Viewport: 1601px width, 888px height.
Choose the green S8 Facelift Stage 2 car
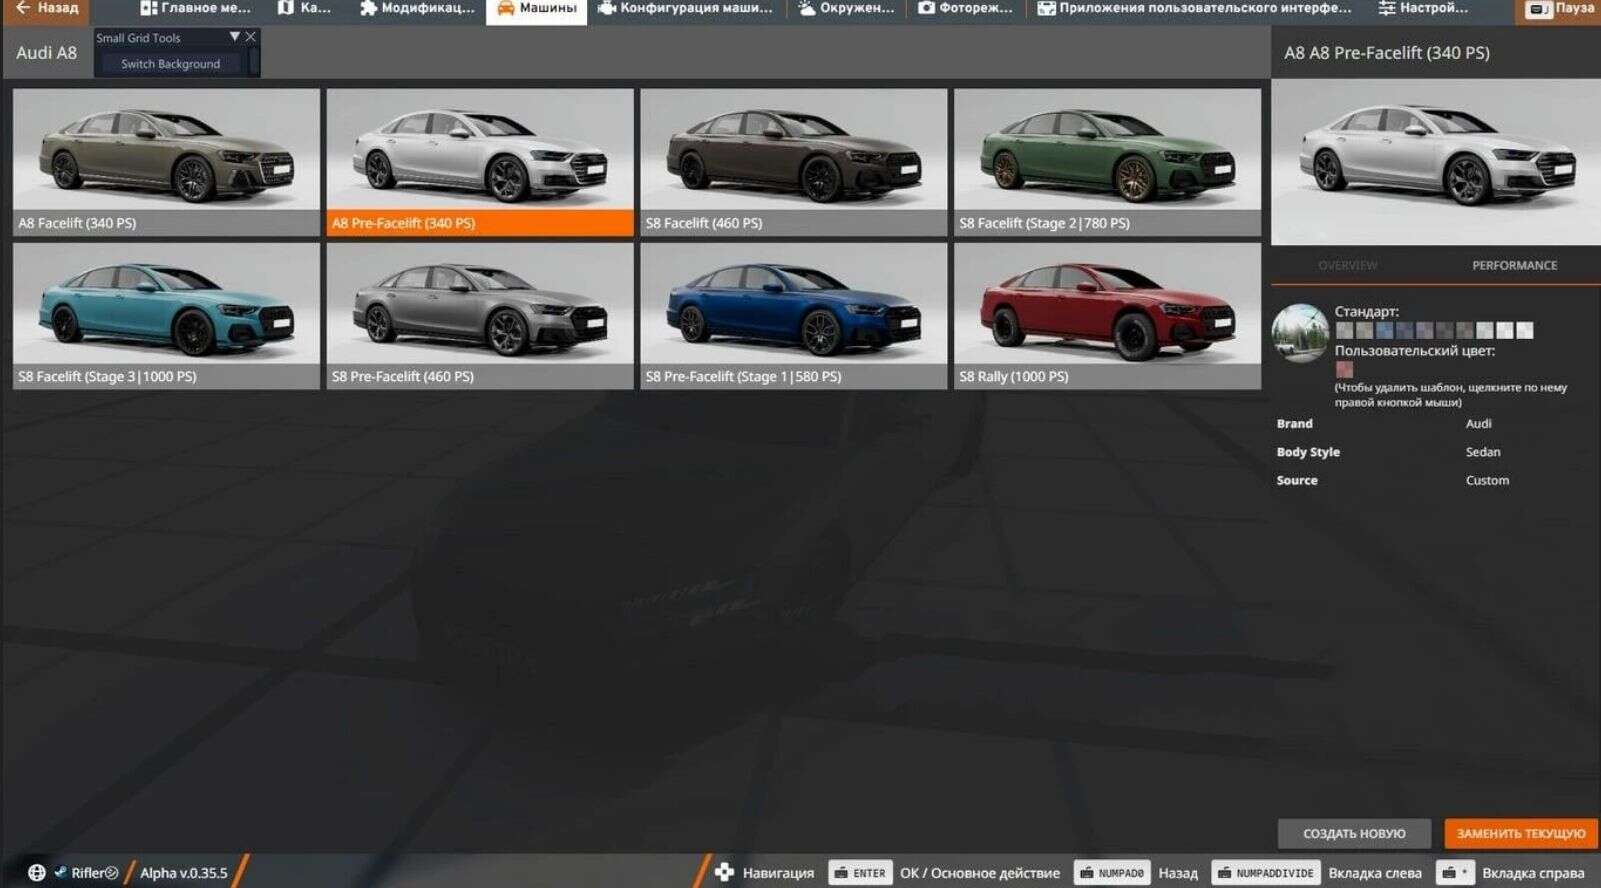click(1107, 162)
